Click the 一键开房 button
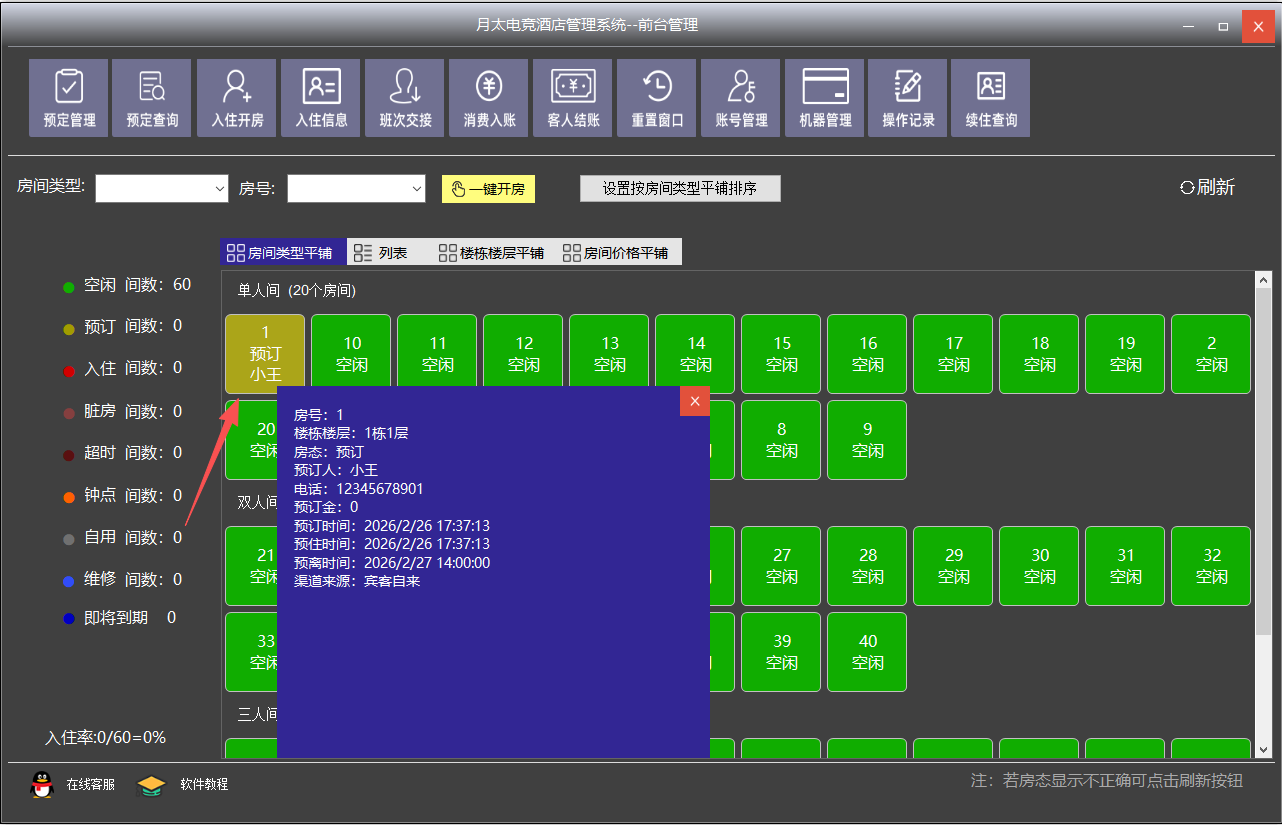The width and height of the screenshot is (1282, 825). point(488,189)
